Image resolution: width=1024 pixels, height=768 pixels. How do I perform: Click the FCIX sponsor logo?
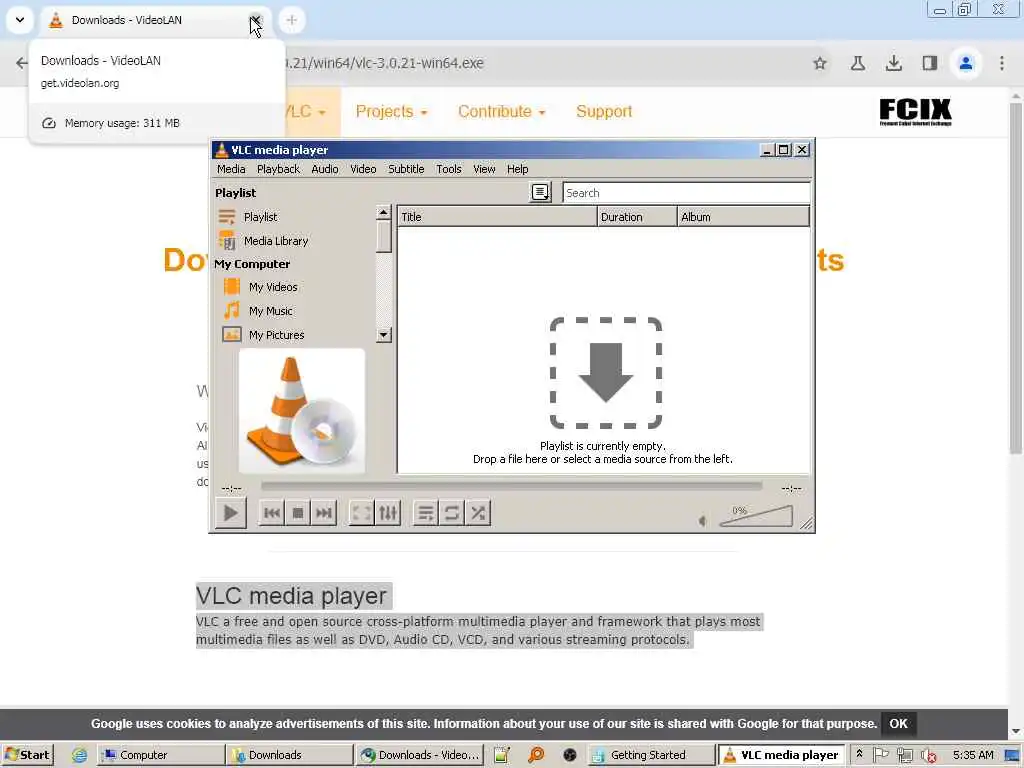(916, 112)
